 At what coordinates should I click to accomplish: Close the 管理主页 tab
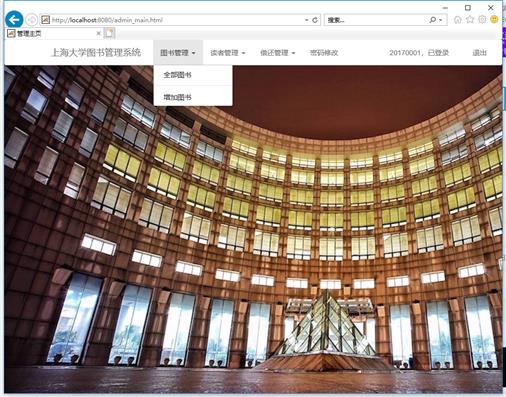(98, 33)
